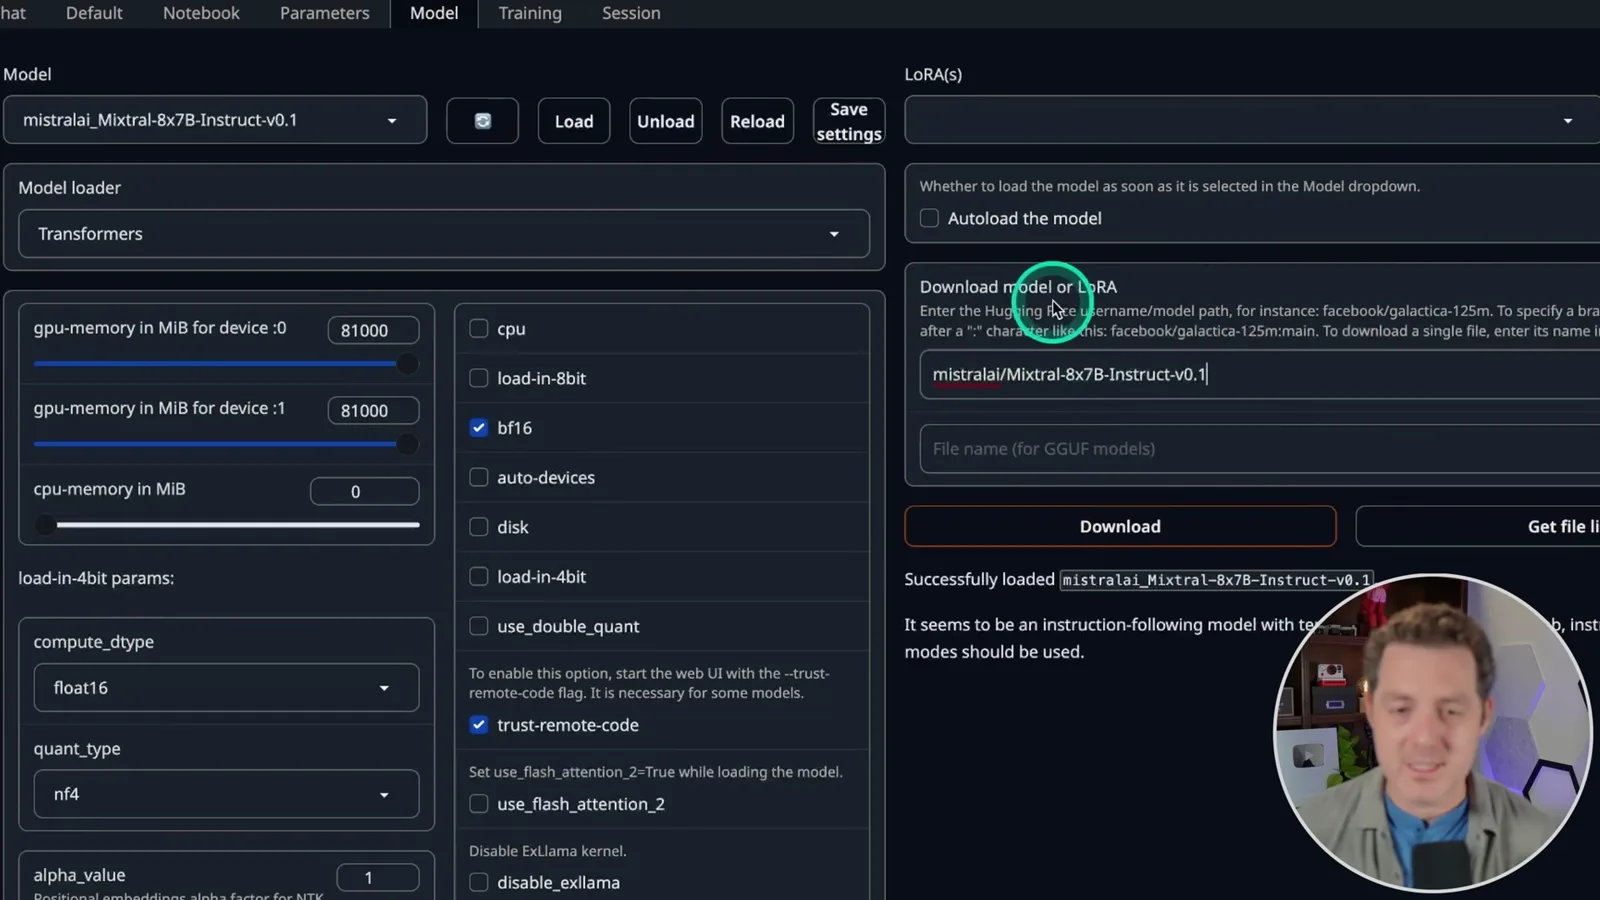Viewport: 1600px width, 900px height.
Task: Click the Unload button
Action: [666, 121]
